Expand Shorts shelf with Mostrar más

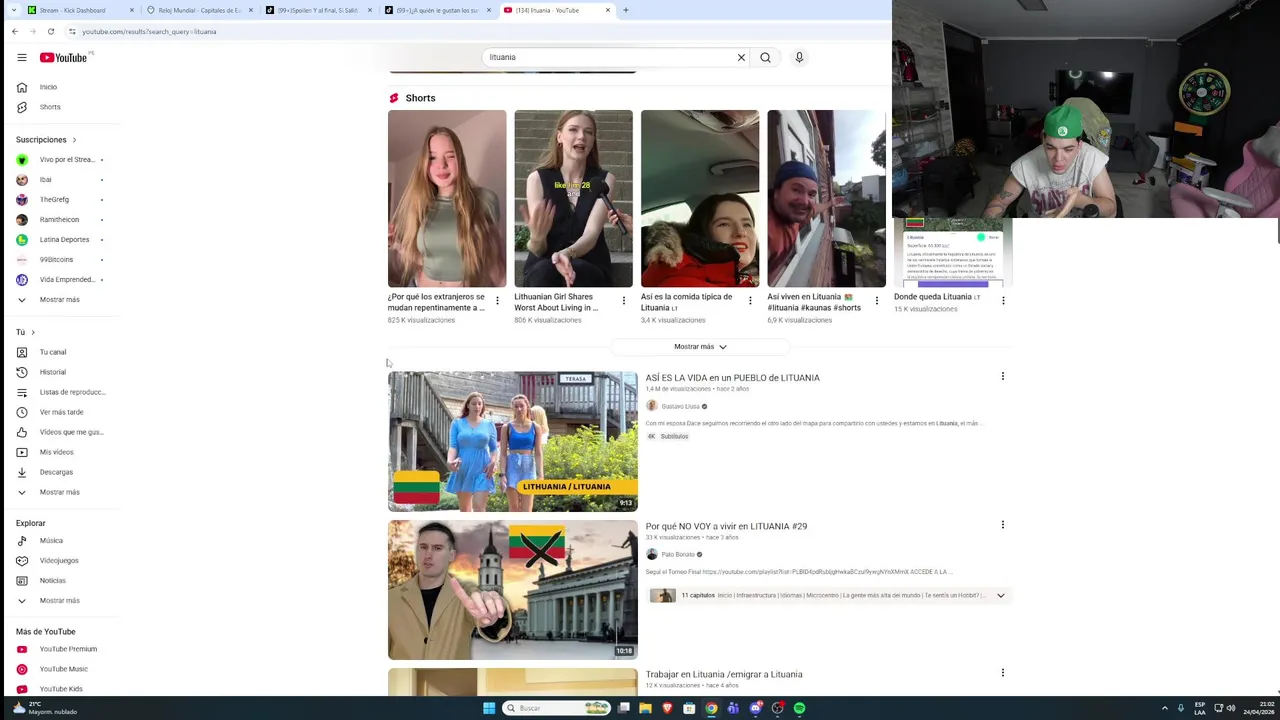click(x=700, y=346)
